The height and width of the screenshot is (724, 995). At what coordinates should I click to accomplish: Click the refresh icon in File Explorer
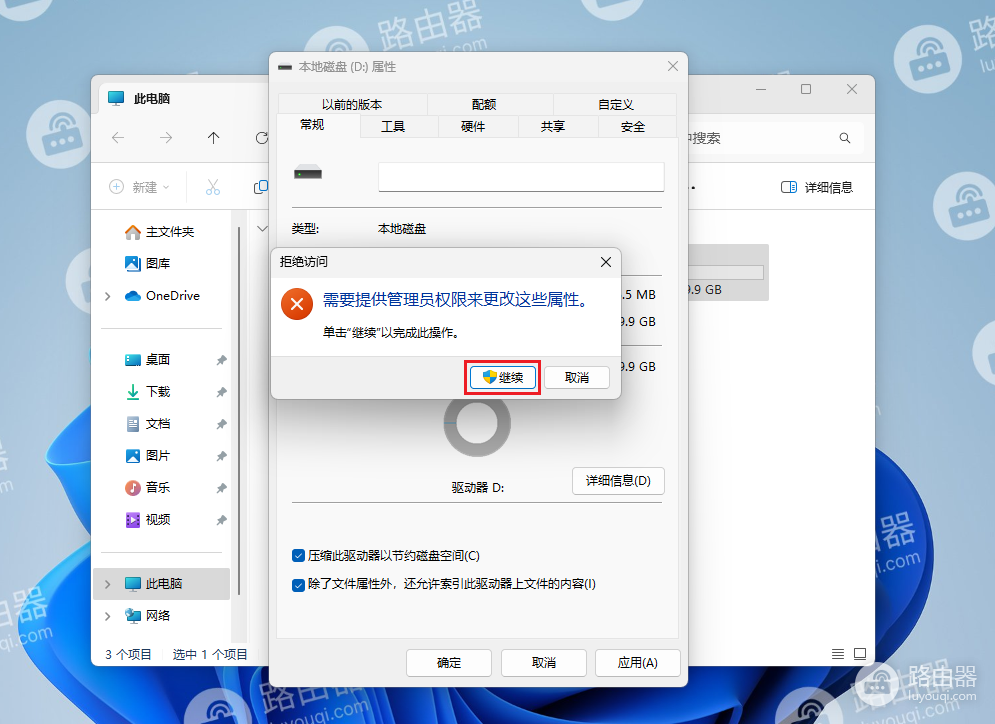tap(261, 138)
